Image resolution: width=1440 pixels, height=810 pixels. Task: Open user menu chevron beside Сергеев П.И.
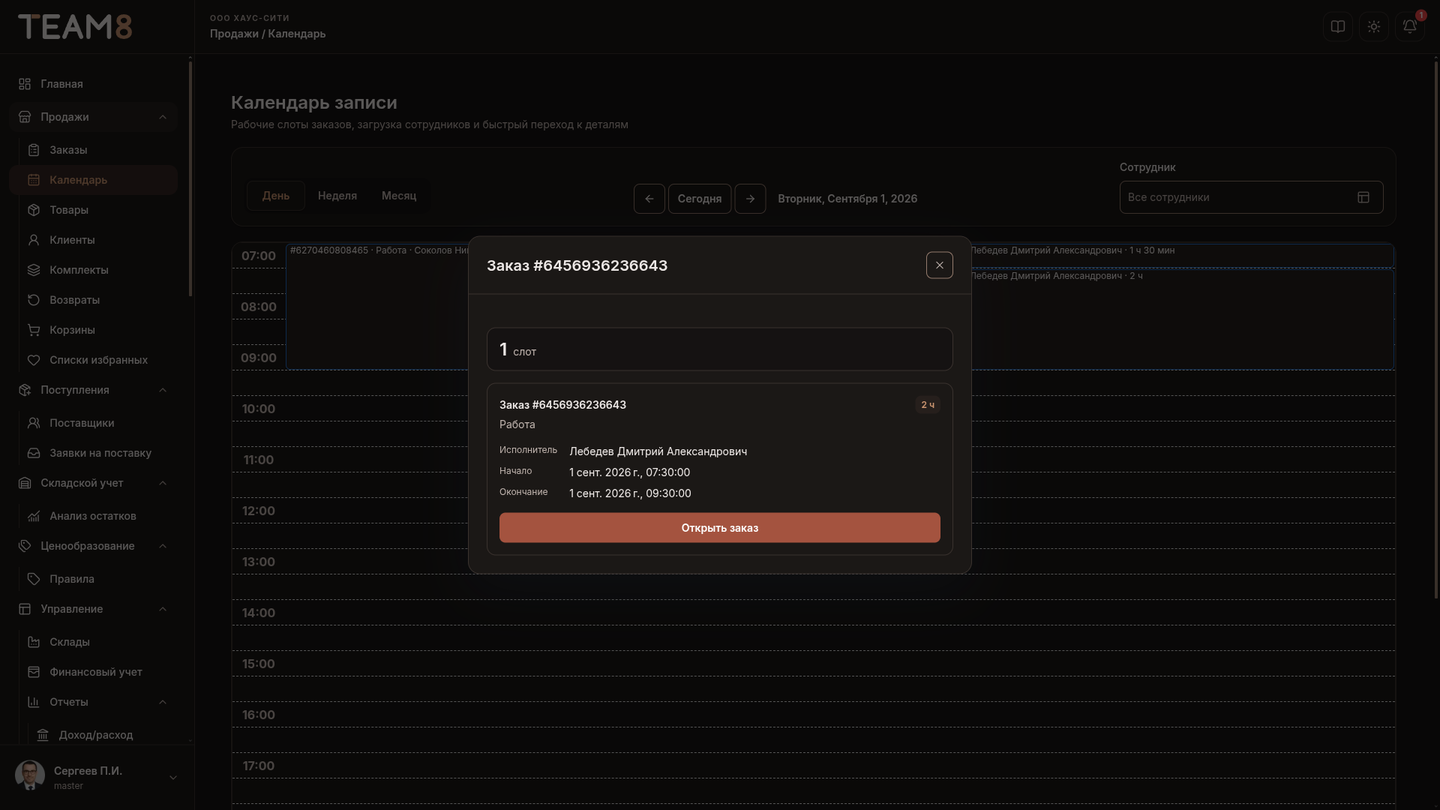click(x=172, y=777)
